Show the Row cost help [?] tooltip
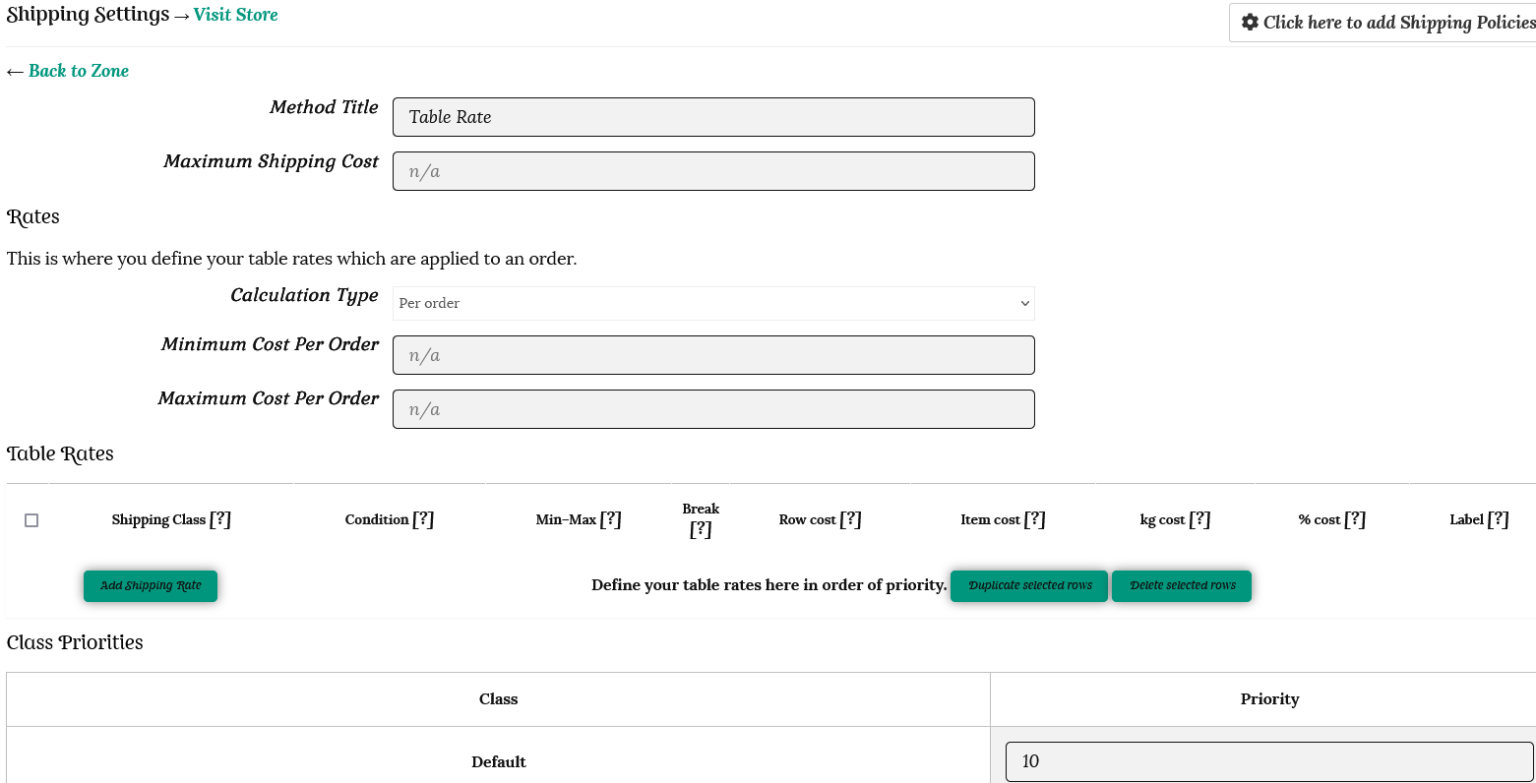1536x783 pixels. 851,519
